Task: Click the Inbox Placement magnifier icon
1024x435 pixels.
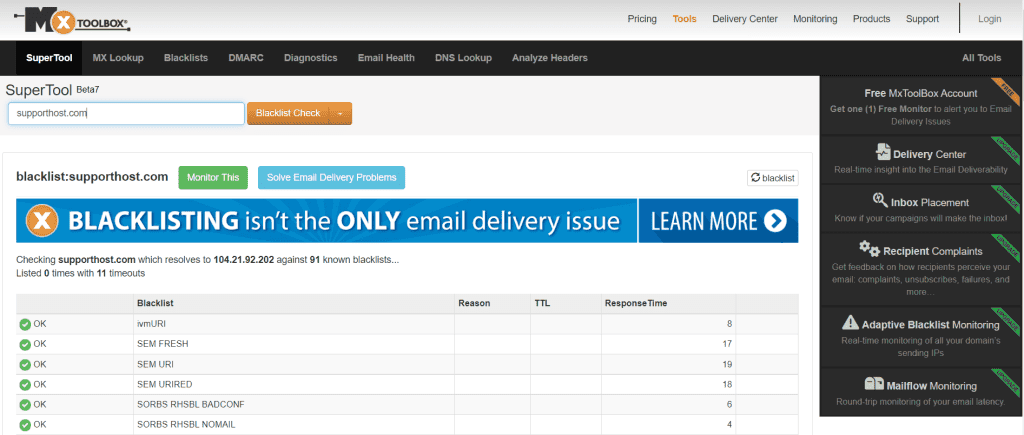Action: [x=879, y=200]
